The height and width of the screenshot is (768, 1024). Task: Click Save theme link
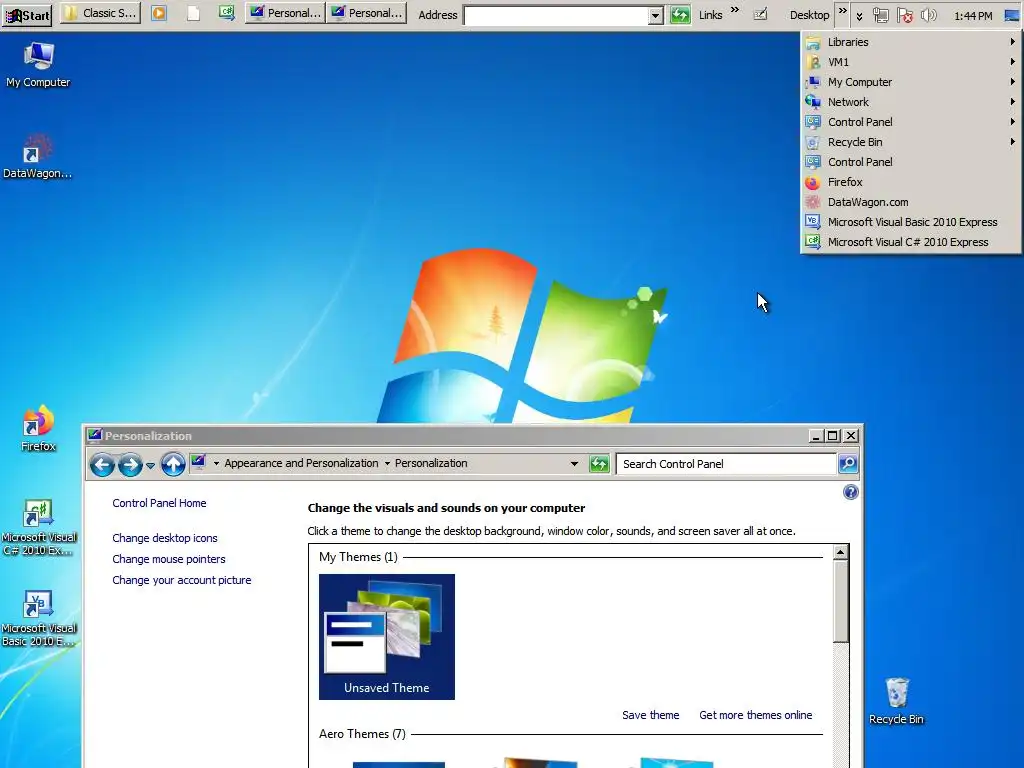[650, 715]
